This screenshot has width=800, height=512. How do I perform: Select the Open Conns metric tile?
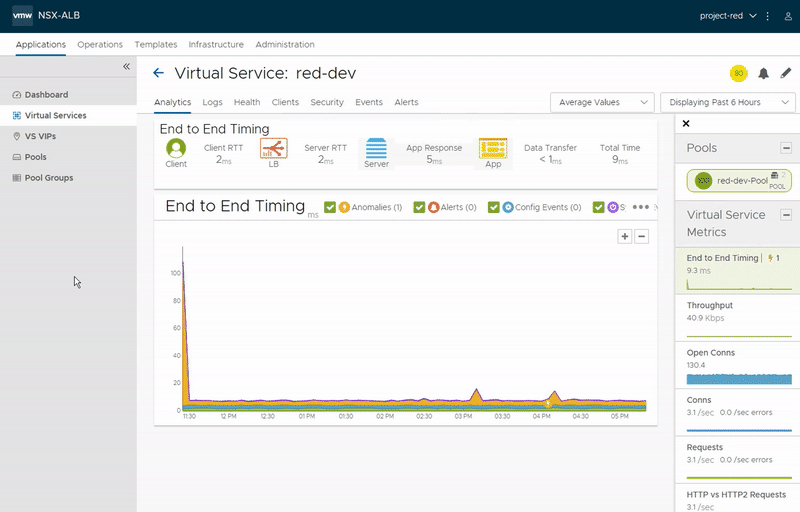738,366
